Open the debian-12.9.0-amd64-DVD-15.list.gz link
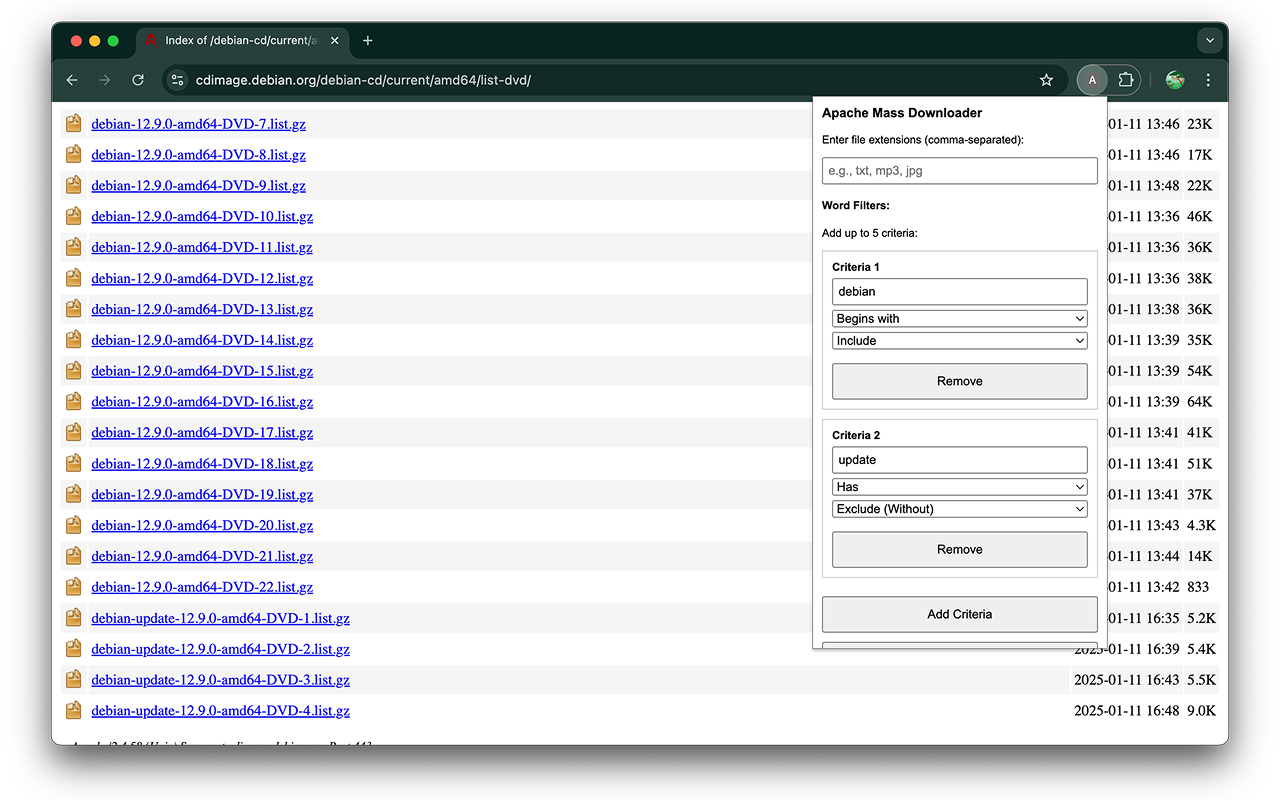The width and height of the screenshot is (1280, 800). [202, 371]
